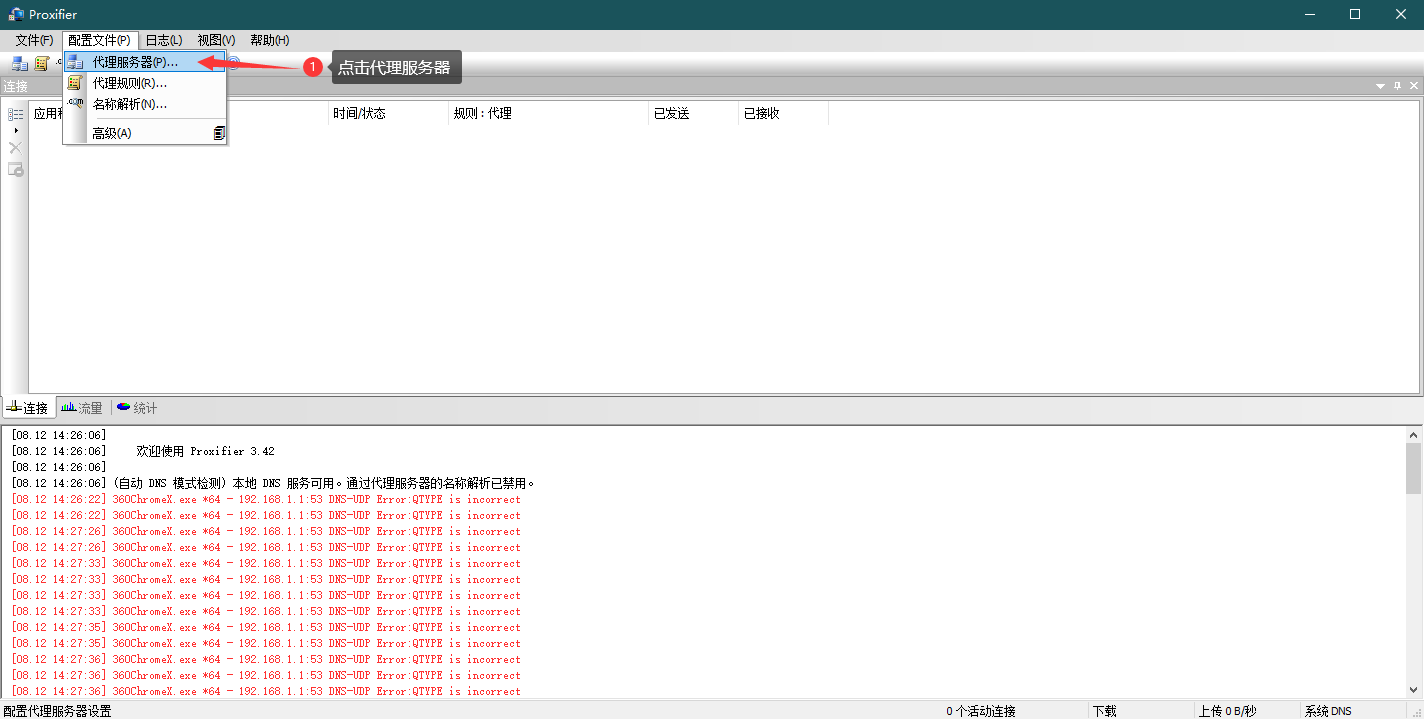The height and width of the screenshot is (719, 1424).
Task: Click status bar text 配置代理服务器设置
Action: 57,711
